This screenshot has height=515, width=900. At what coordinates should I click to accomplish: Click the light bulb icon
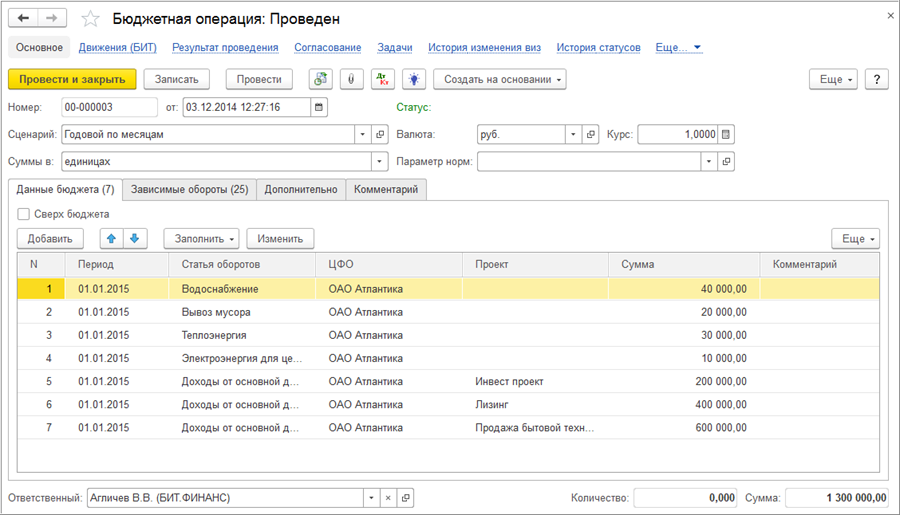tap(413, 80)
